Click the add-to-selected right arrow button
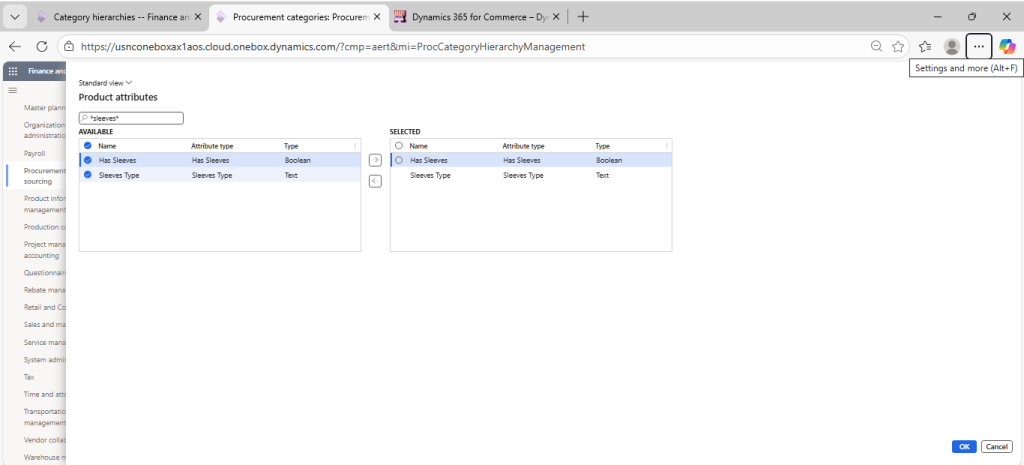 [375, 160]
